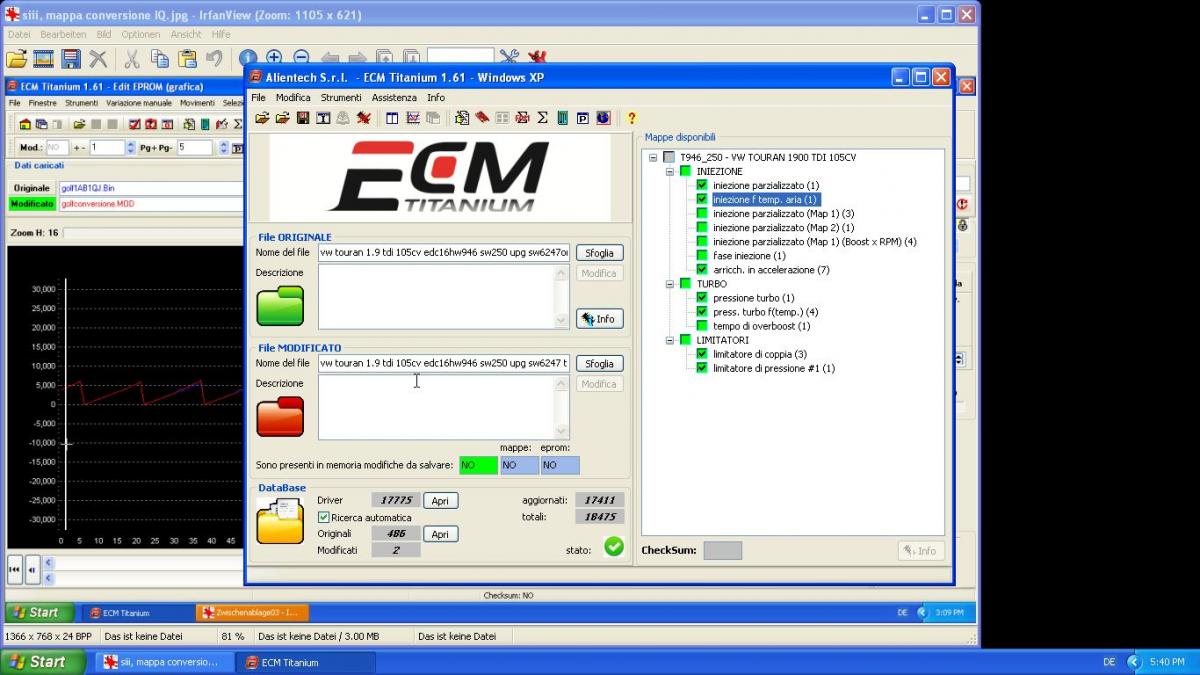Click the red envelope icon in ECM toolbar
This screenshot has height=675, width=1200.
522,118
